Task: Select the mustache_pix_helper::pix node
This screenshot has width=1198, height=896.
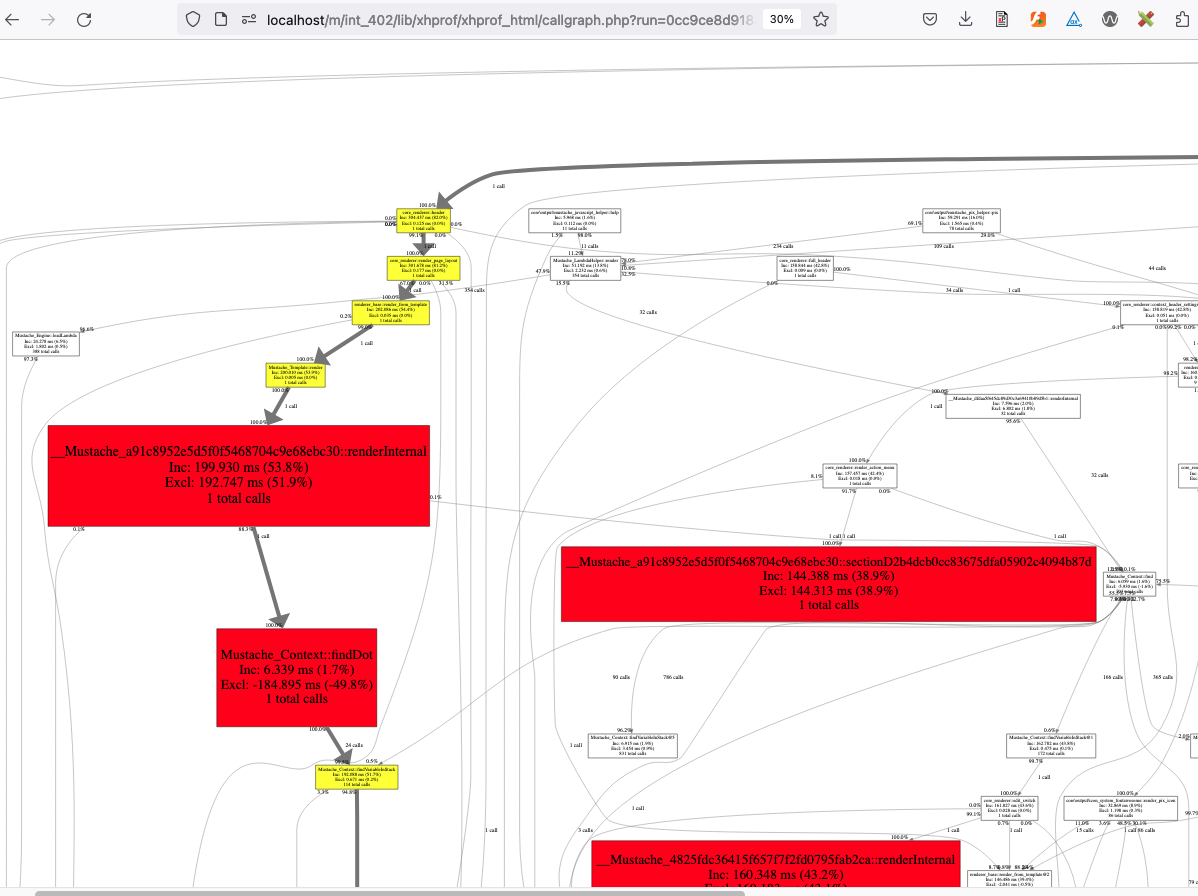Action: tap(961, 221)
